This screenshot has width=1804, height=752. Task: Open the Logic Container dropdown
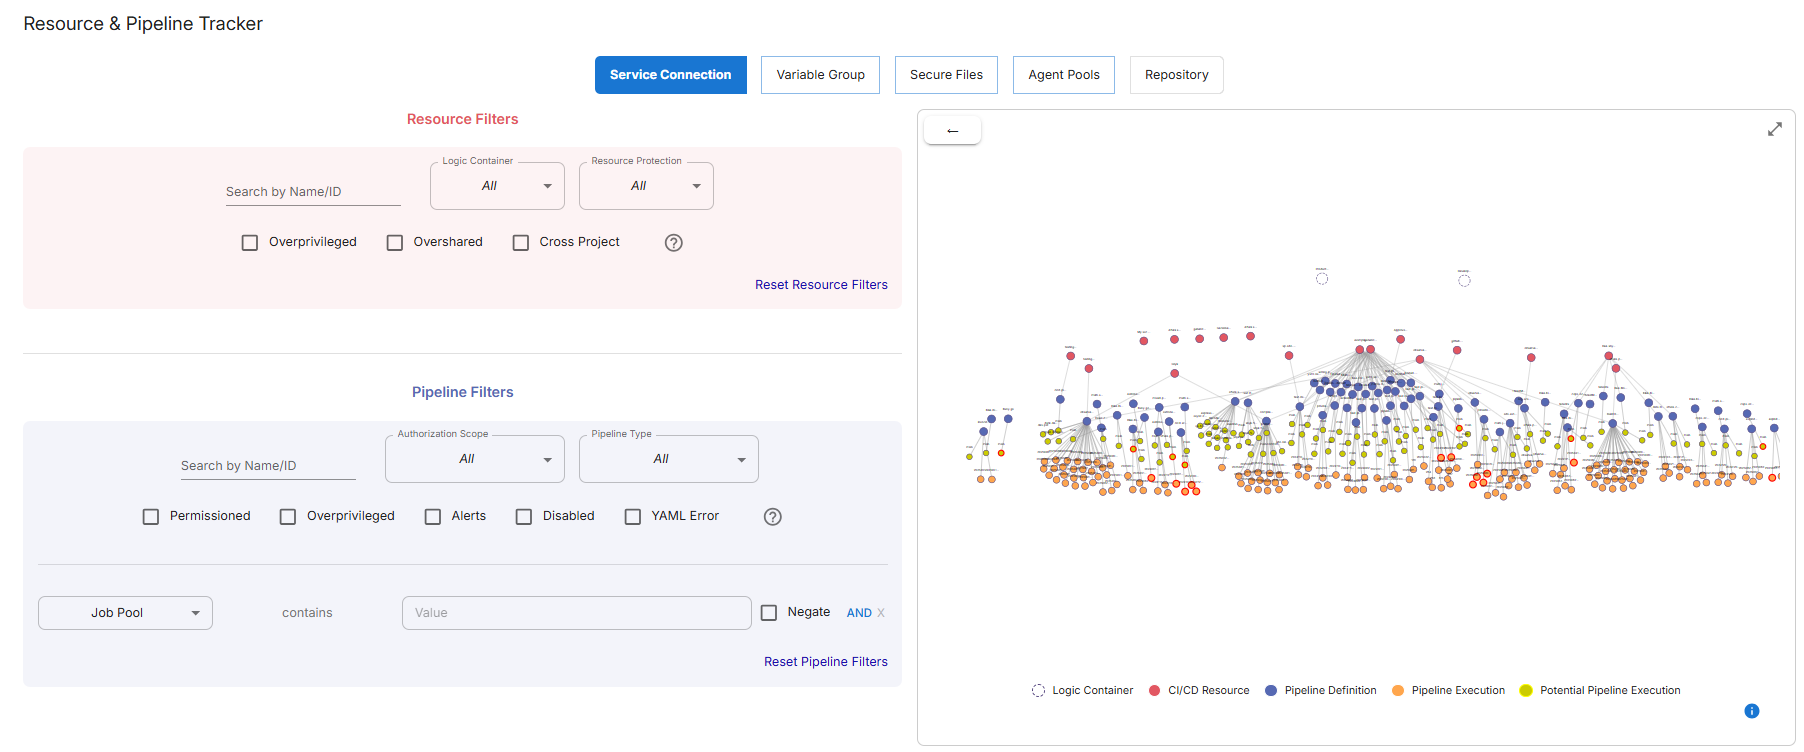point(497,186)
